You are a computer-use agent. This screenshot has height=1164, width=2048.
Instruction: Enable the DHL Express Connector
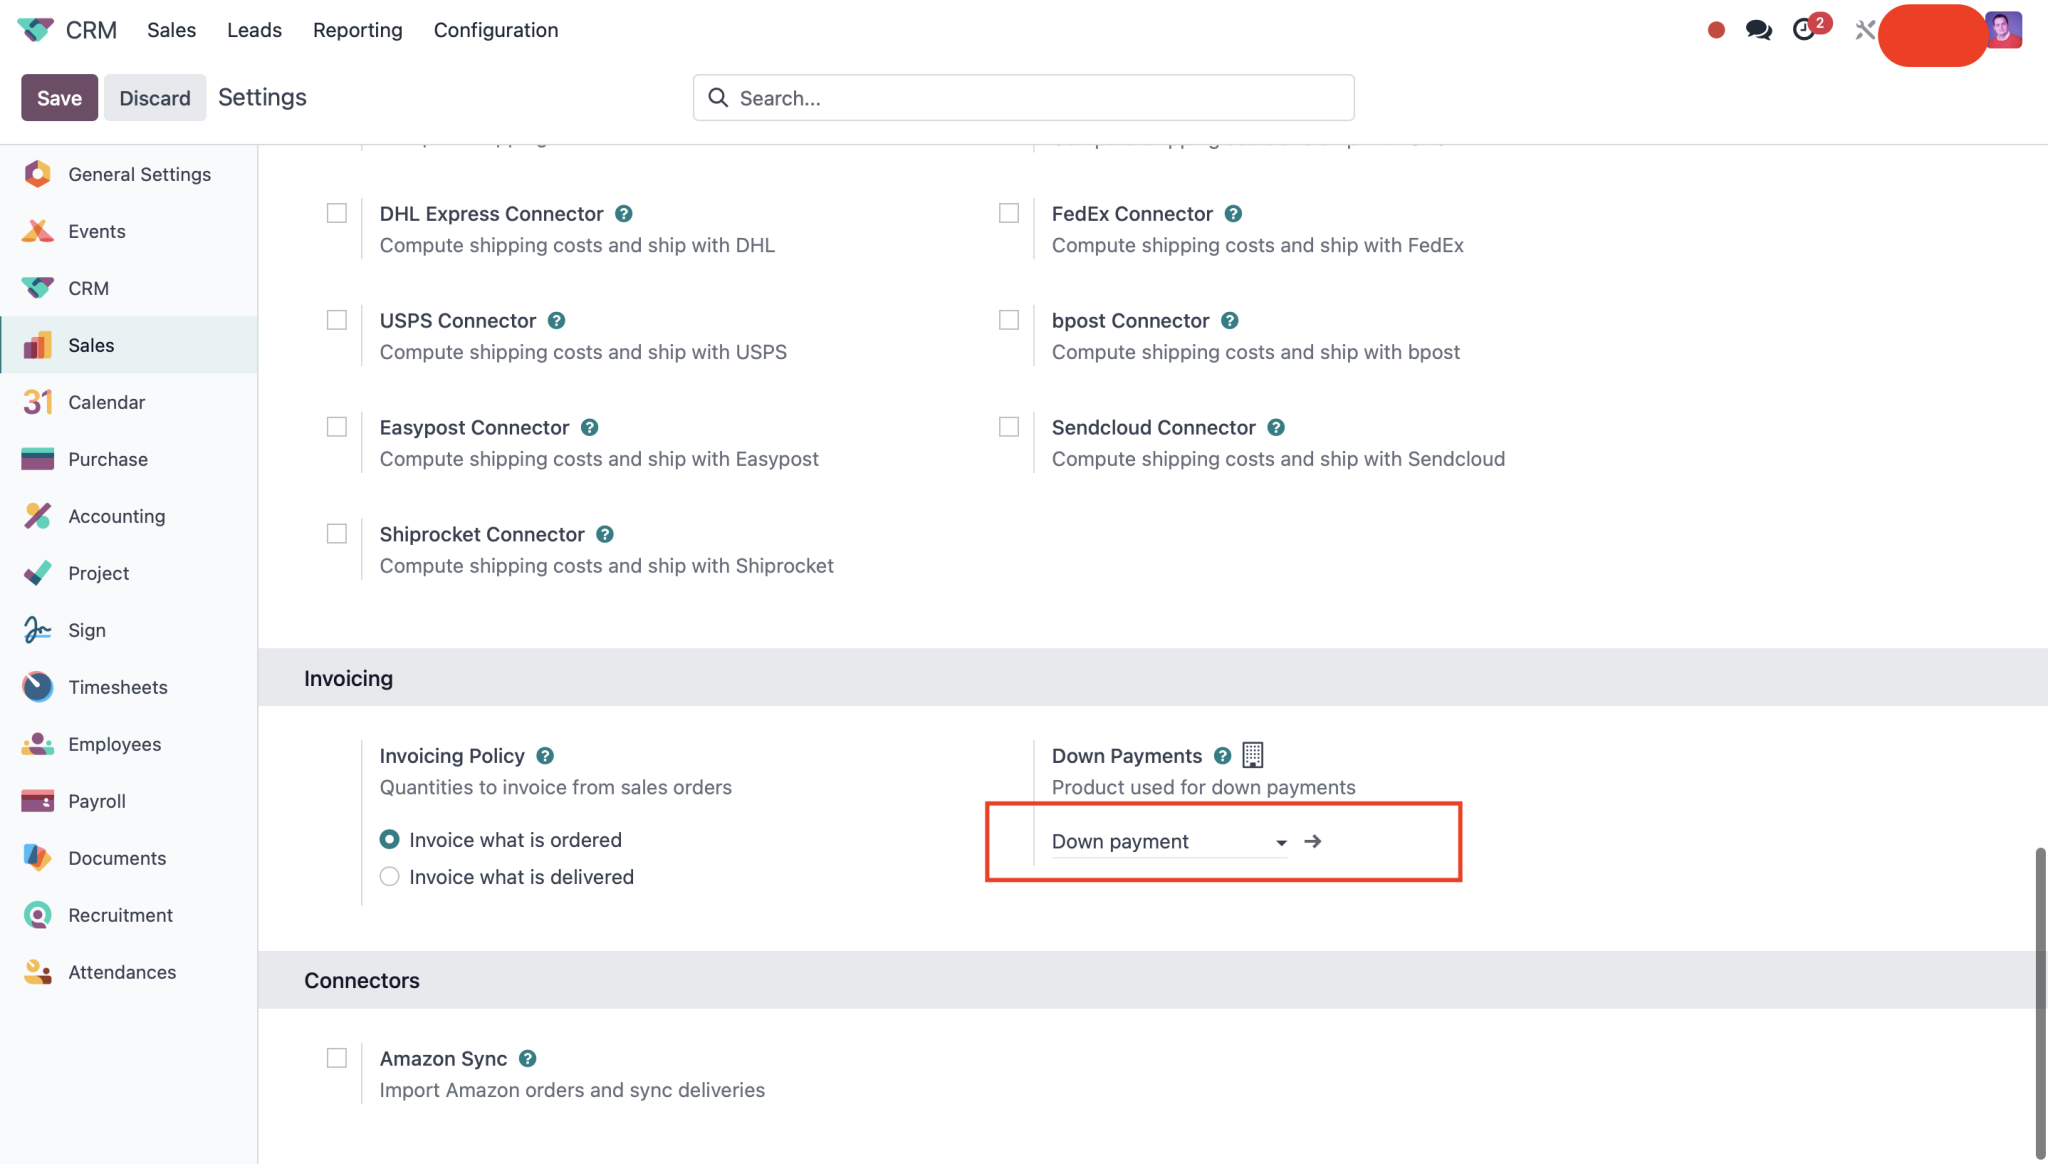click(336, 212)
